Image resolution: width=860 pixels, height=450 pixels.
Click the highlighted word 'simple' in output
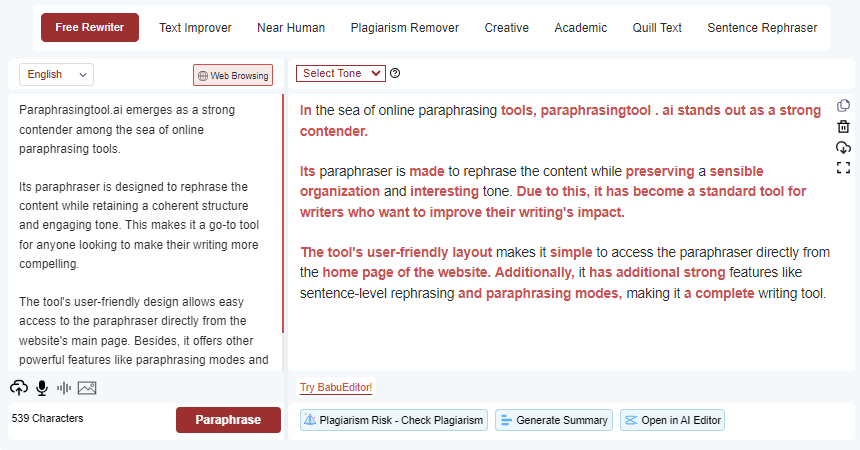pyautogui.click(x=571, y=252)
